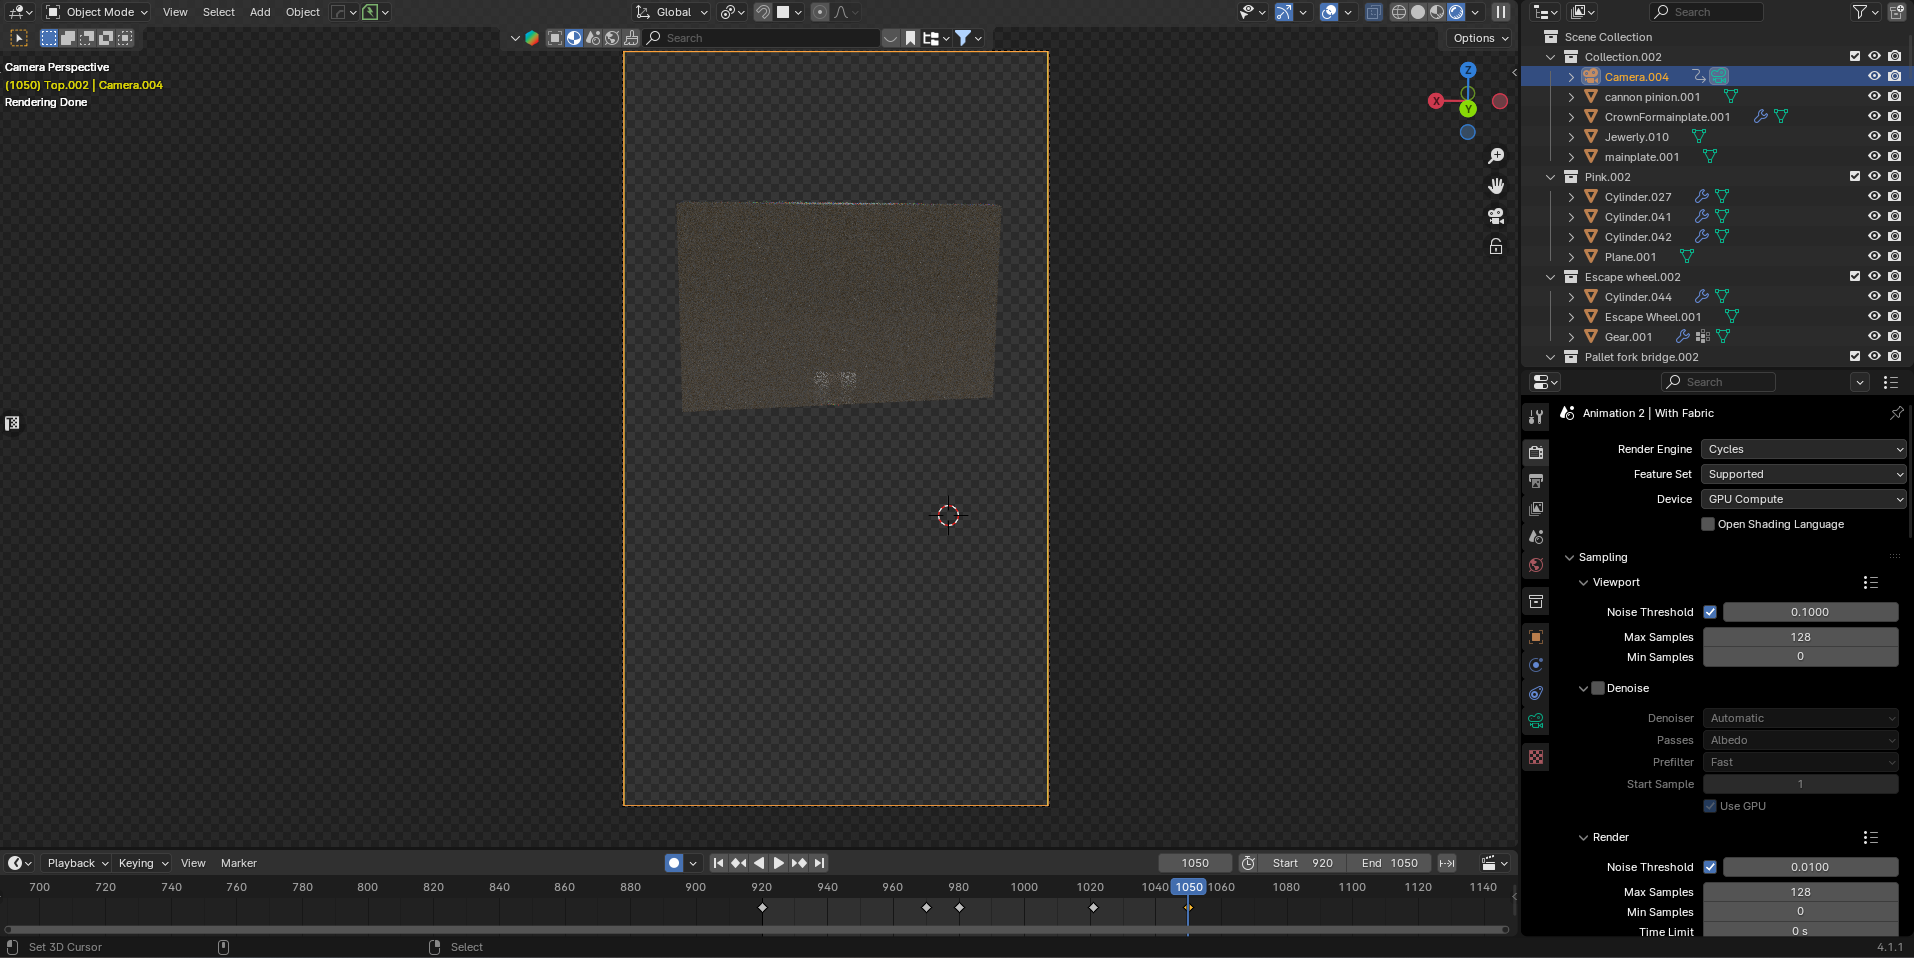
Task: Toggle the camera view icon in viewport gizmos
Action: pos(1495,215)
